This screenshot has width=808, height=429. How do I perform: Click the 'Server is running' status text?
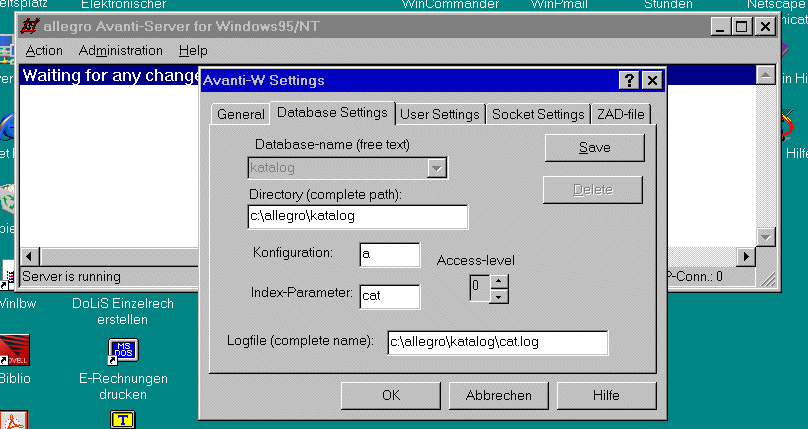coord(72,277)
